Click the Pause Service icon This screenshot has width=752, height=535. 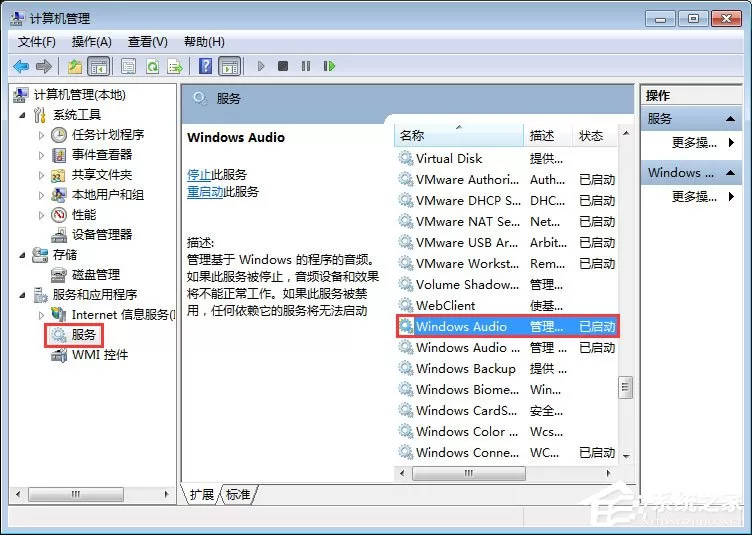pyautogui.click(x=306, y=66)
